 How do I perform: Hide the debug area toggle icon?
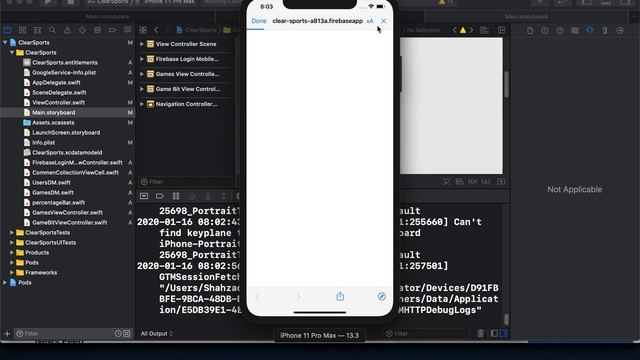(144, 196)
